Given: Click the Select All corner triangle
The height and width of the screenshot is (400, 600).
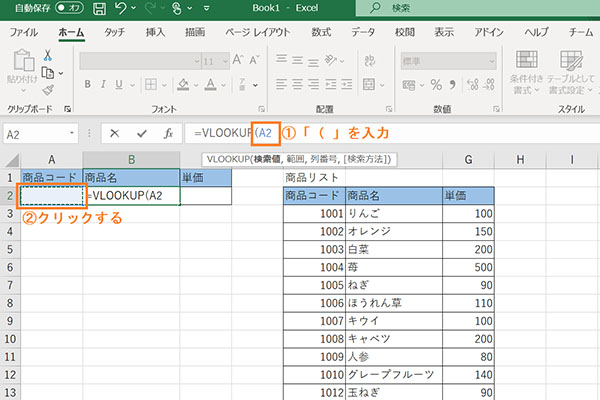Looking at the screenshot, I should point(11,160).
